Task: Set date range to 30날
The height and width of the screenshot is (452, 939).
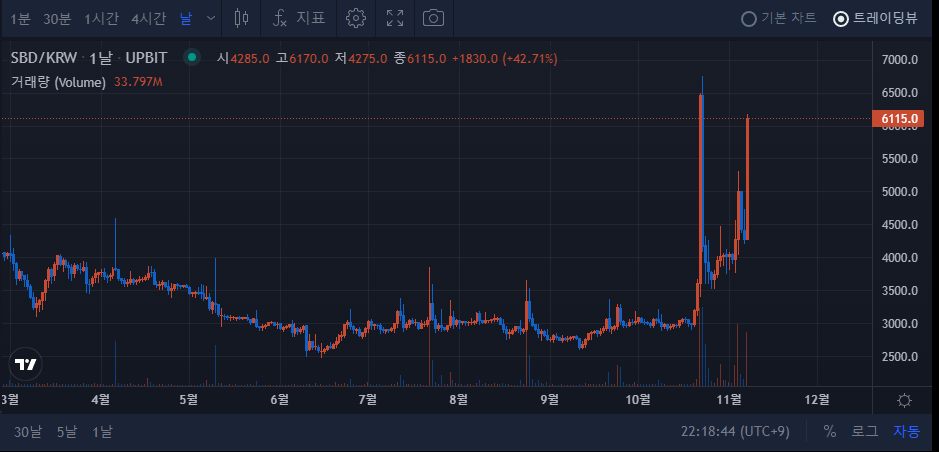Action: (29, 432)
